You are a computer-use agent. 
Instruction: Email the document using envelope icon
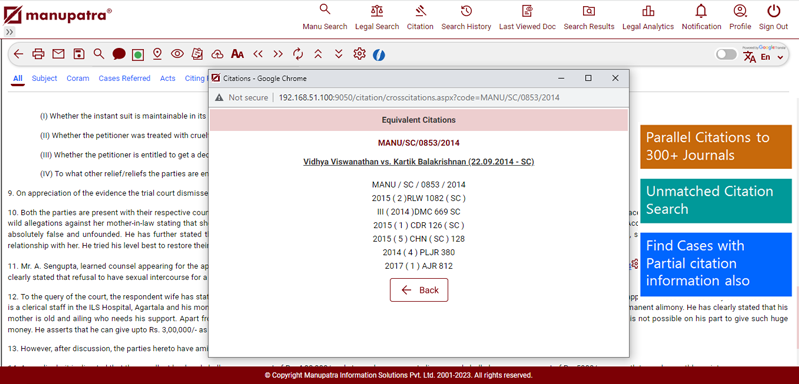click(x=59, y=54)
